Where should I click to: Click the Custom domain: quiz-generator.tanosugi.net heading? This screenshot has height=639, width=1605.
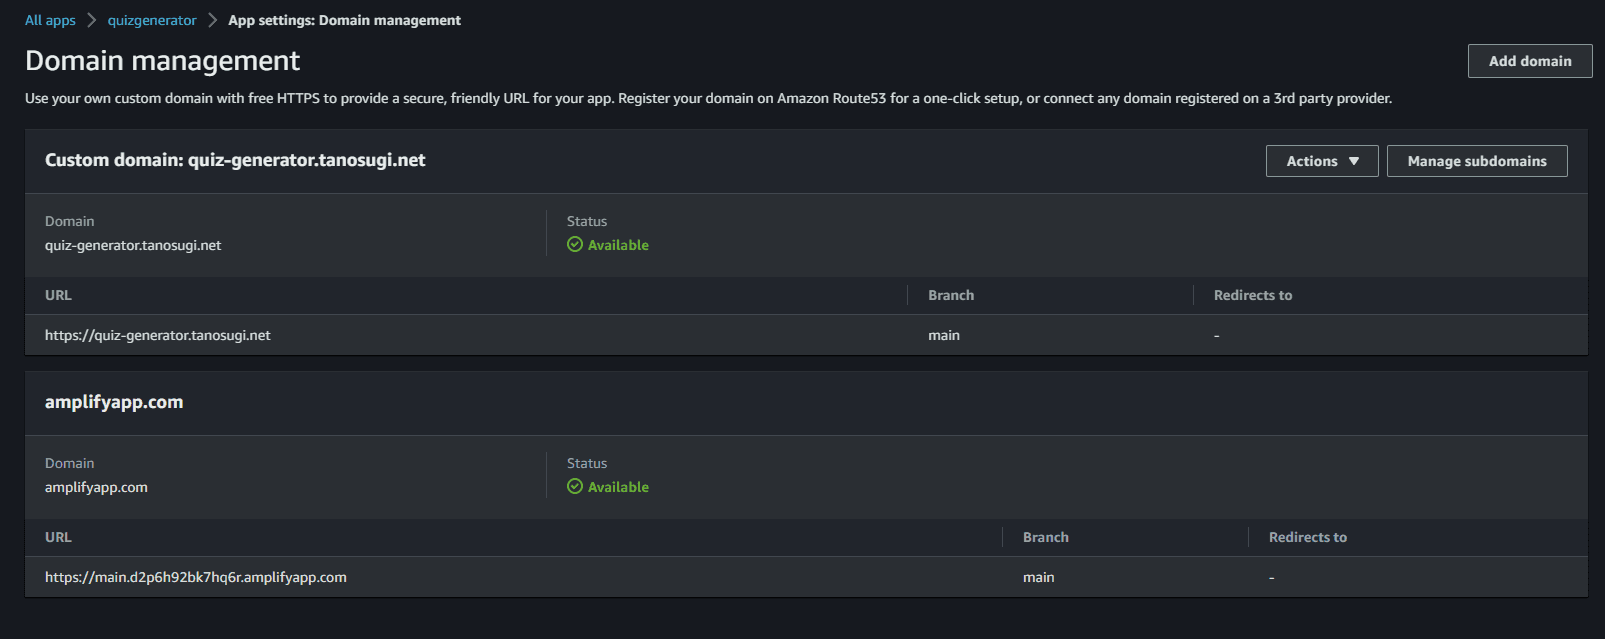coord(235,160)
